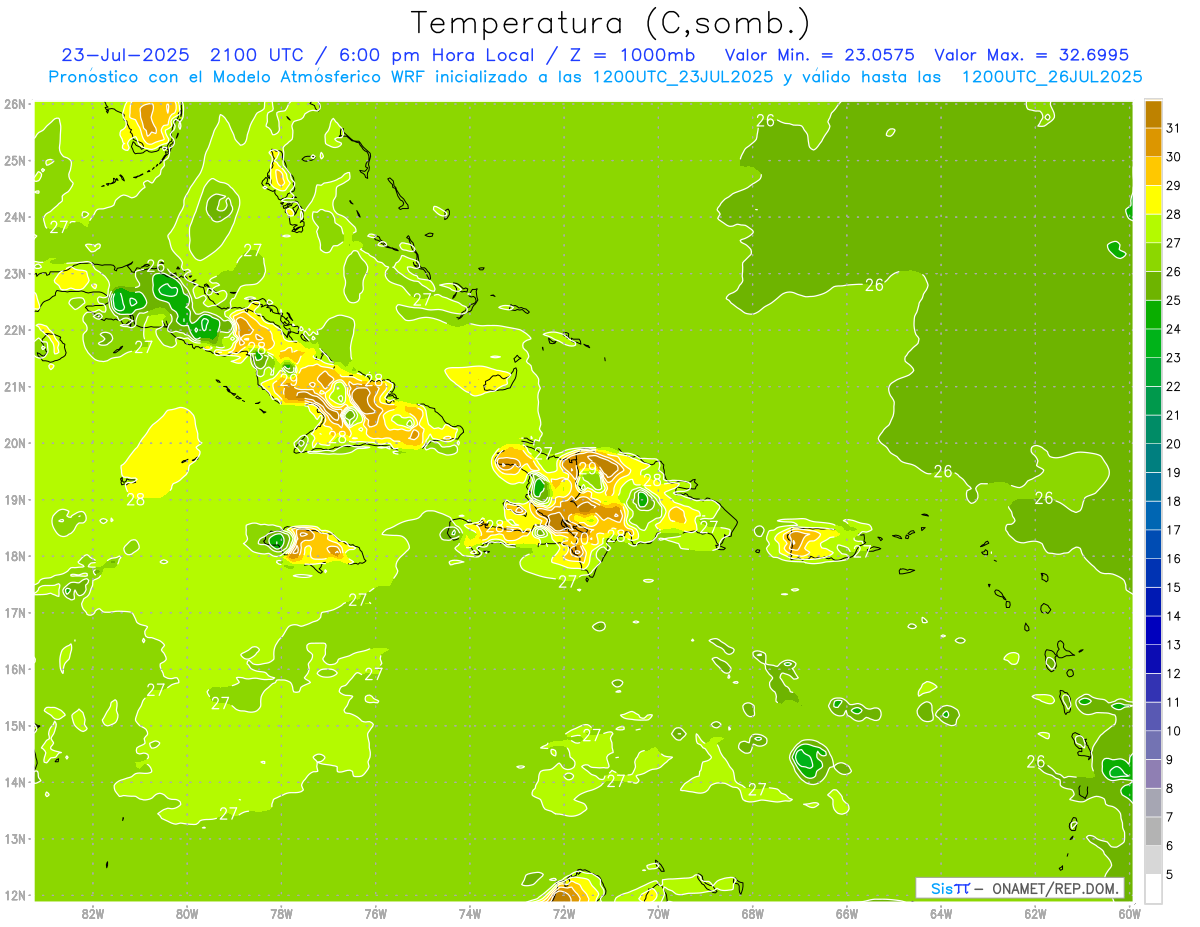Image resolution: width=1200 pixels, height=927 pixels.
Task: Click the '17N' latitude axis label
Action: pyautogui.click(x=15, y=612)
